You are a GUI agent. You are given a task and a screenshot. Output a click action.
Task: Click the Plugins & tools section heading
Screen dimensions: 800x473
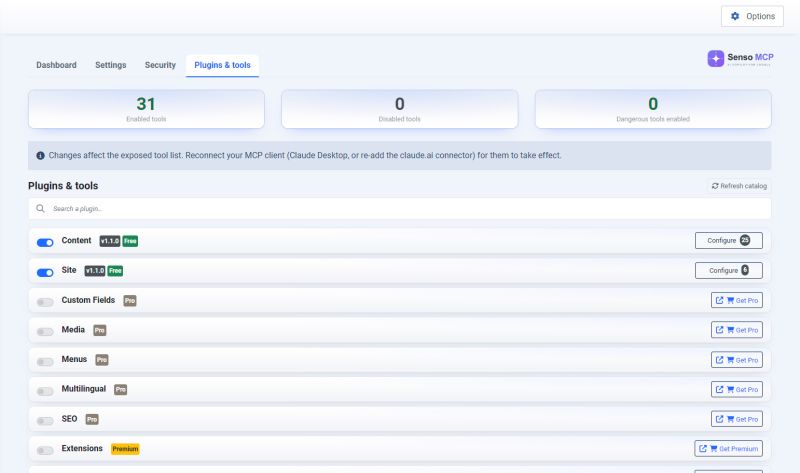pos(63,186)
